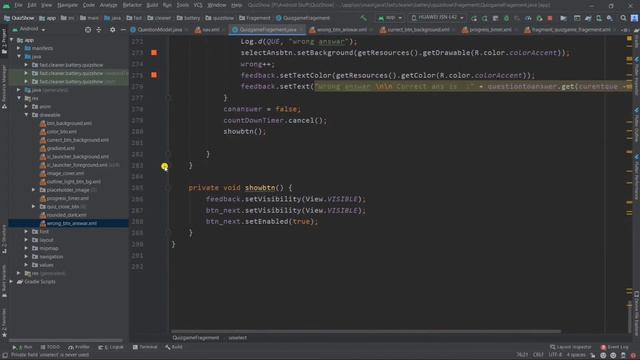Viewport: 640px width, 360px height.
Task: Collapse the drawable folder
Action: (27, 115)
